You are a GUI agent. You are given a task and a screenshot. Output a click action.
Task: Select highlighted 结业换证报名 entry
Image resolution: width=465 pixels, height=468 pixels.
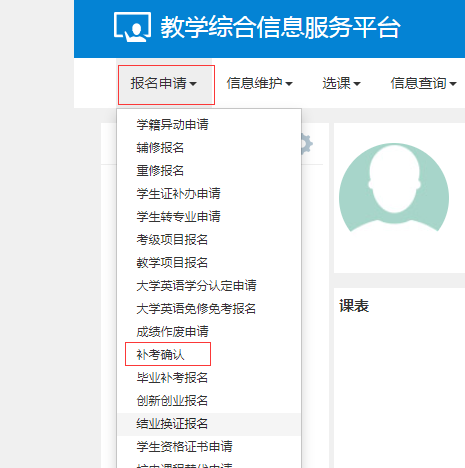click(209, 424)
